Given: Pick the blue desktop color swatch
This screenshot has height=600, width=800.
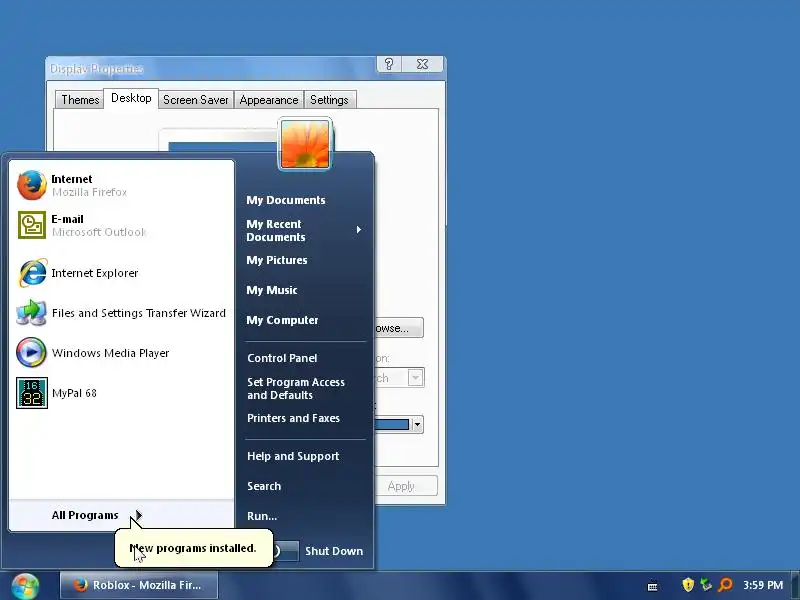Looking at the screenshot, I should 392,424.
